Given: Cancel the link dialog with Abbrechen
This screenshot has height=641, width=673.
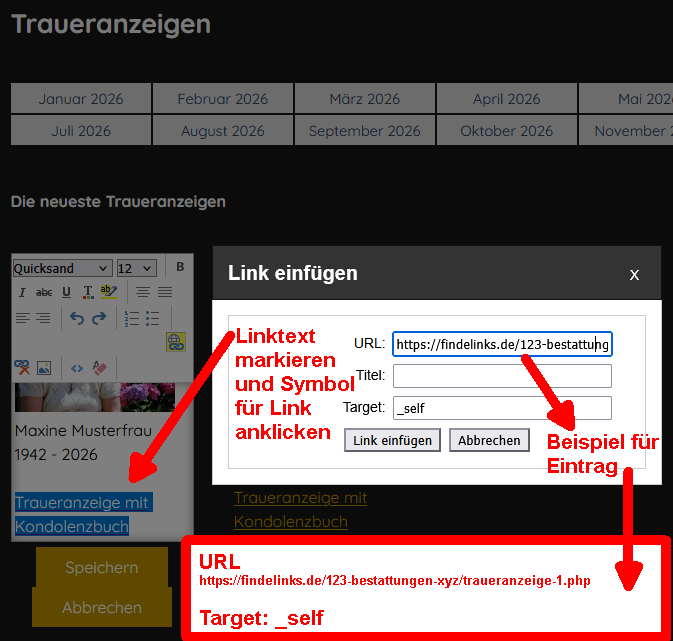Looking at the screenshot, I should click(489, 440).
